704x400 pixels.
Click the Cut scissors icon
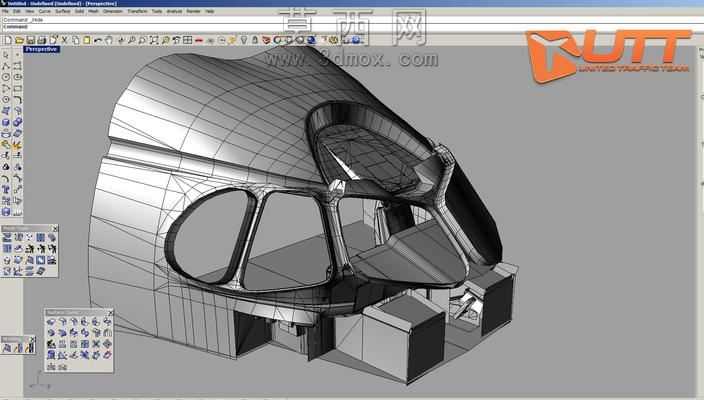tap(64, 40)
